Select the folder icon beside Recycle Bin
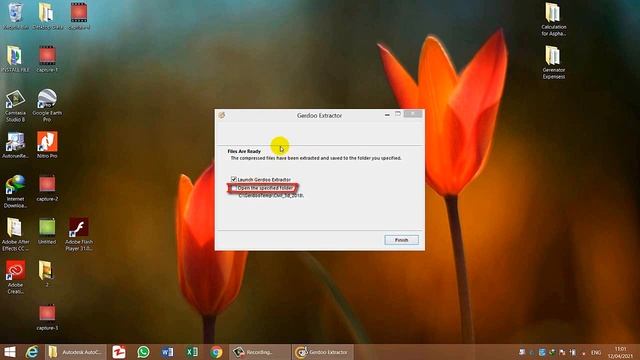The image size is (640, 360). click(x=47, y=16)
